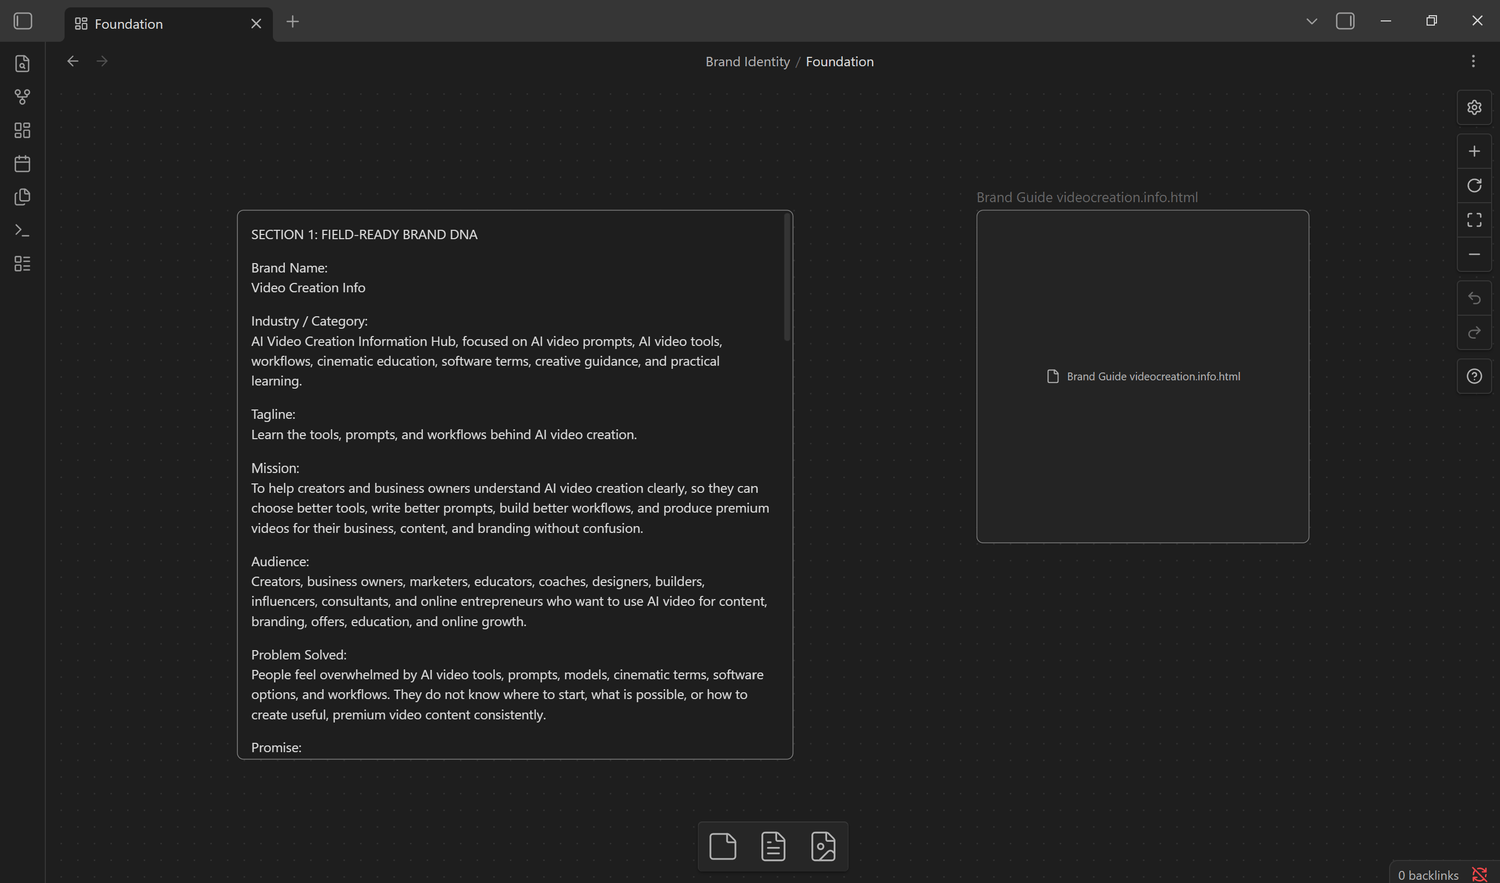Click the 'Audience:' label in card
Screen dimensions: 1500x883
coord(280,562)
